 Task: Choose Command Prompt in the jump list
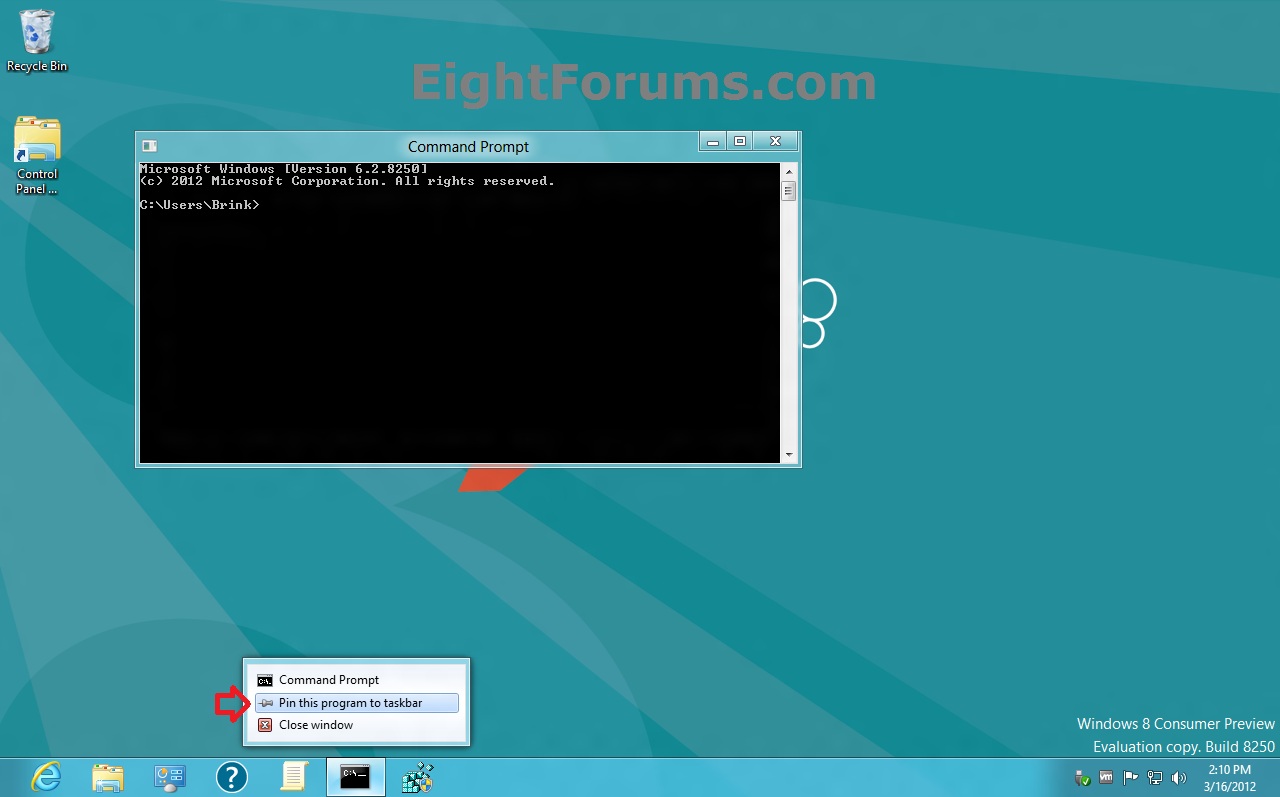tap(357, 680)
